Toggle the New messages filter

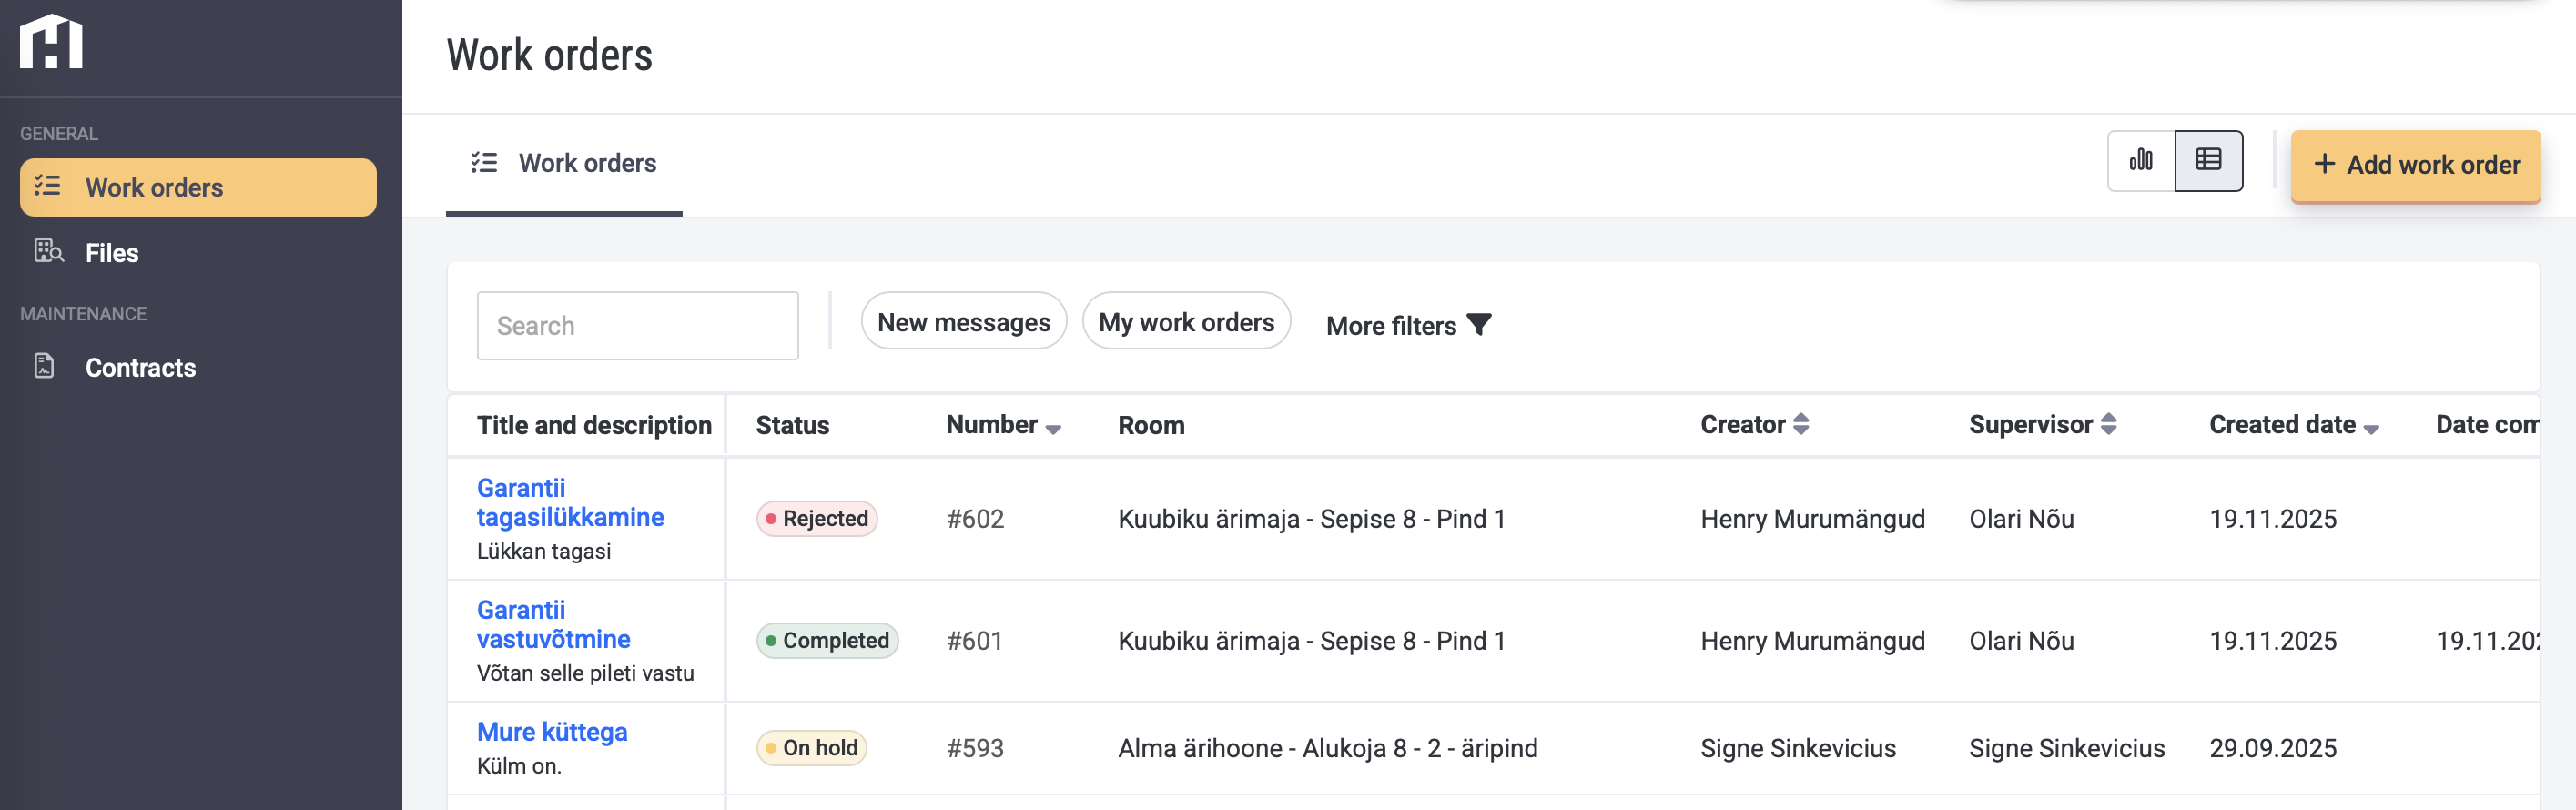pos(963,322)
